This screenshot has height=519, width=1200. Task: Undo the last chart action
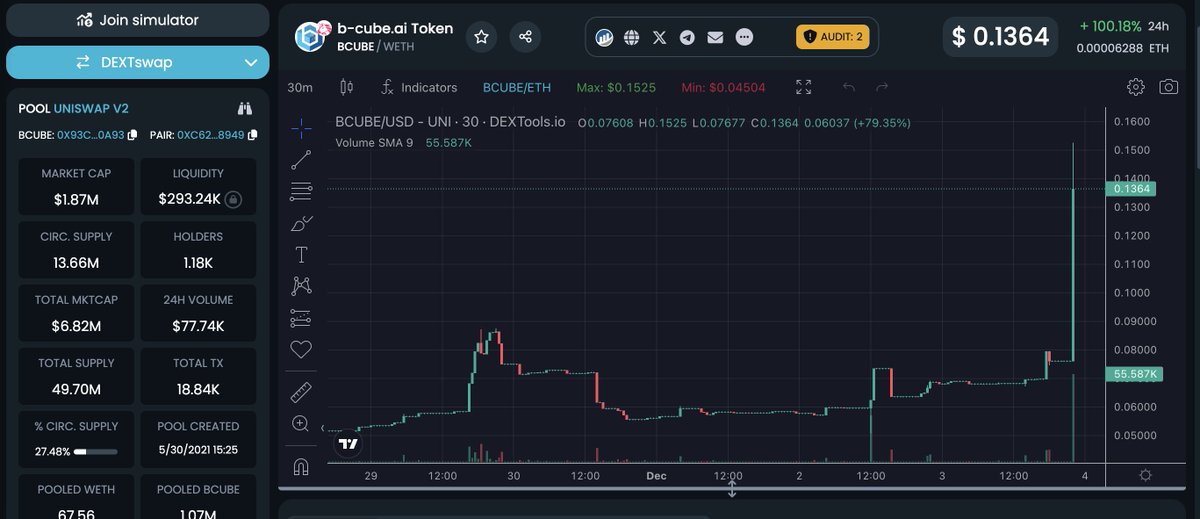point(849,87)
